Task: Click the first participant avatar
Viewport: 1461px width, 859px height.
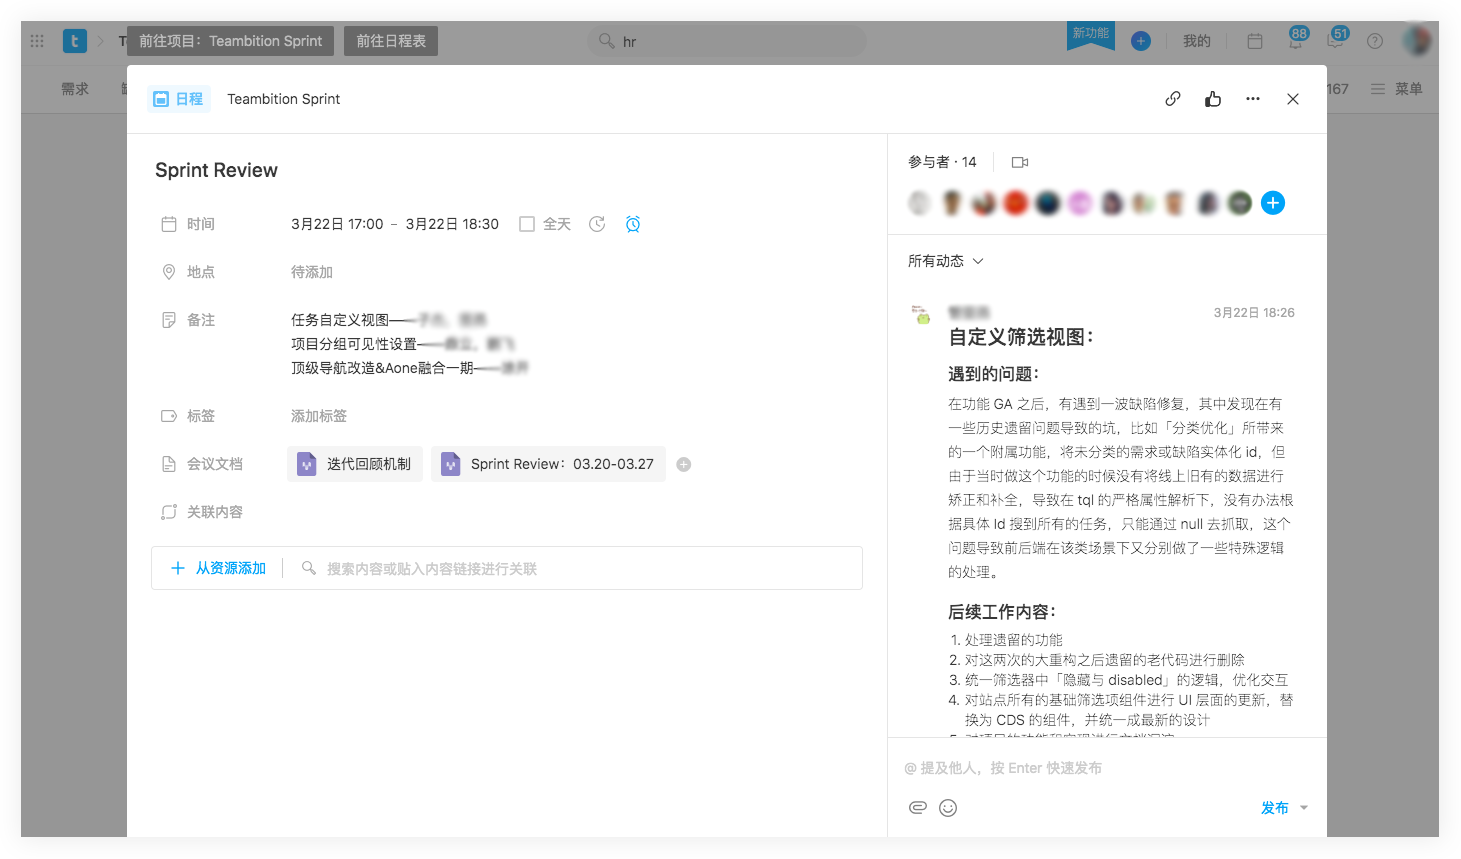Action: click(920, 203)
